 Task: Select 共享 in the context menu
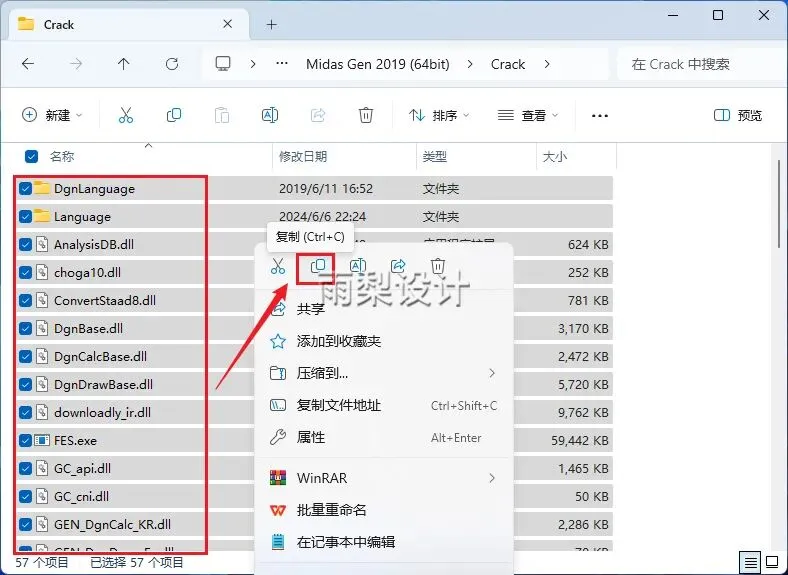tap(384, 309)
